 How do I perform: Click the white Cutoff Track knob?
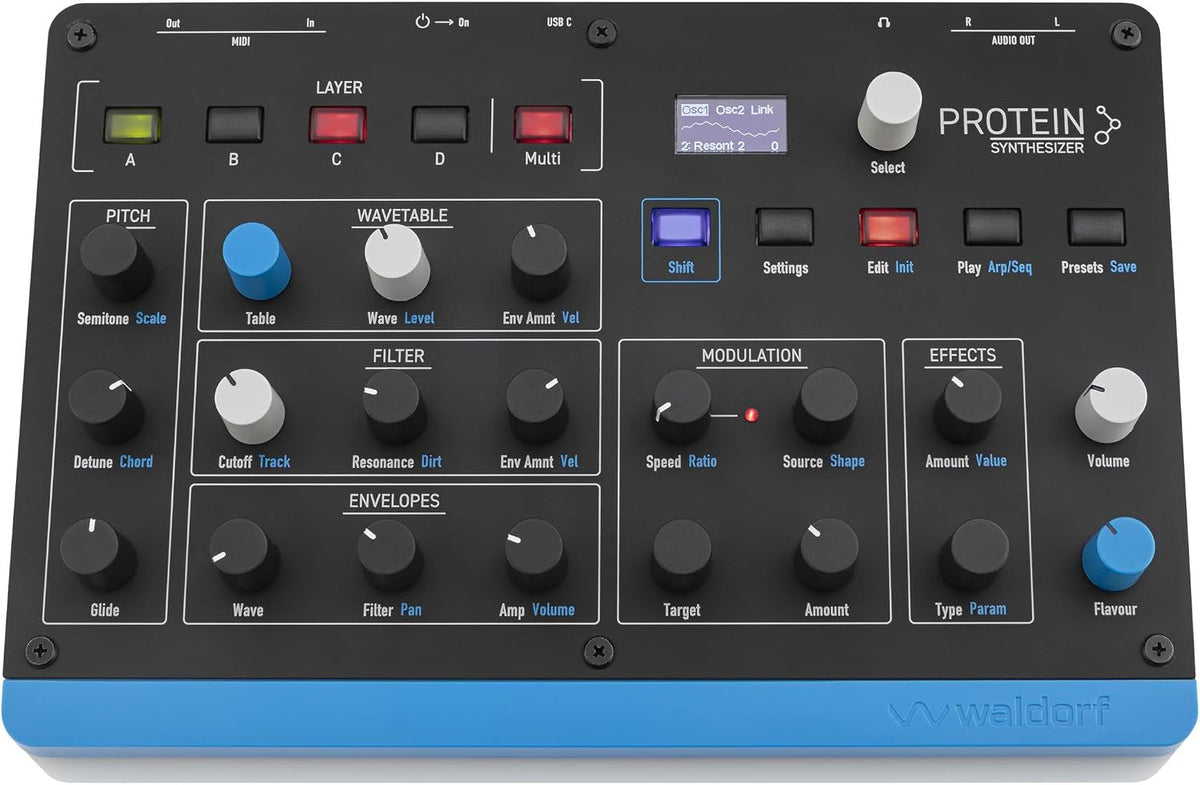[x=249, y=407]
